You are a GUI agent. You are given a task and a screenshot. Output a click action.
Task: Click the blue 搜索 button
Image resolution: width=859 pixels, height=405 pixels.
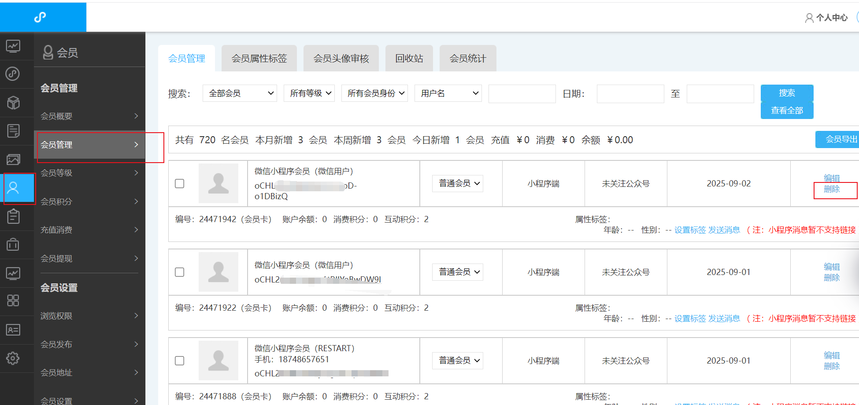pyautogui.click(x=787, y=93)
